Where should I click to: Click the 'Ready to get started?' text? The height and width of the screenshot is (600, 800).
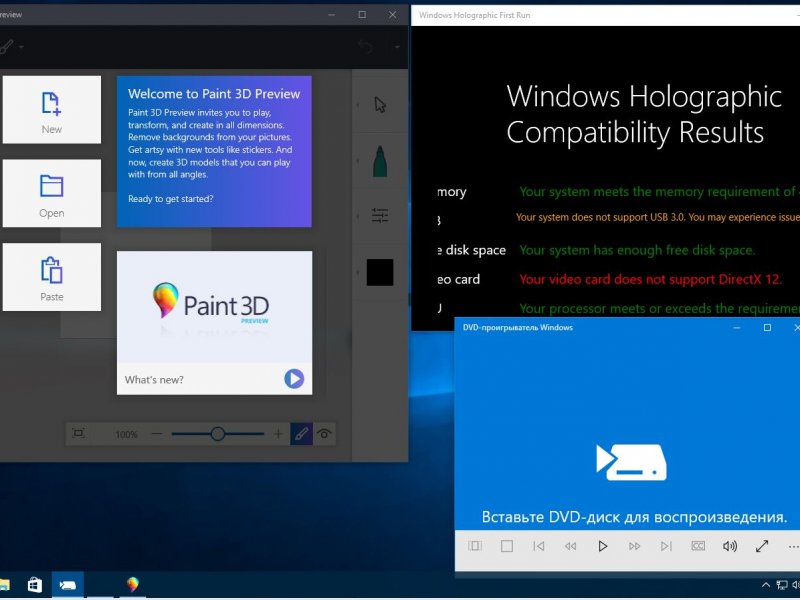[x=170, y=199]
